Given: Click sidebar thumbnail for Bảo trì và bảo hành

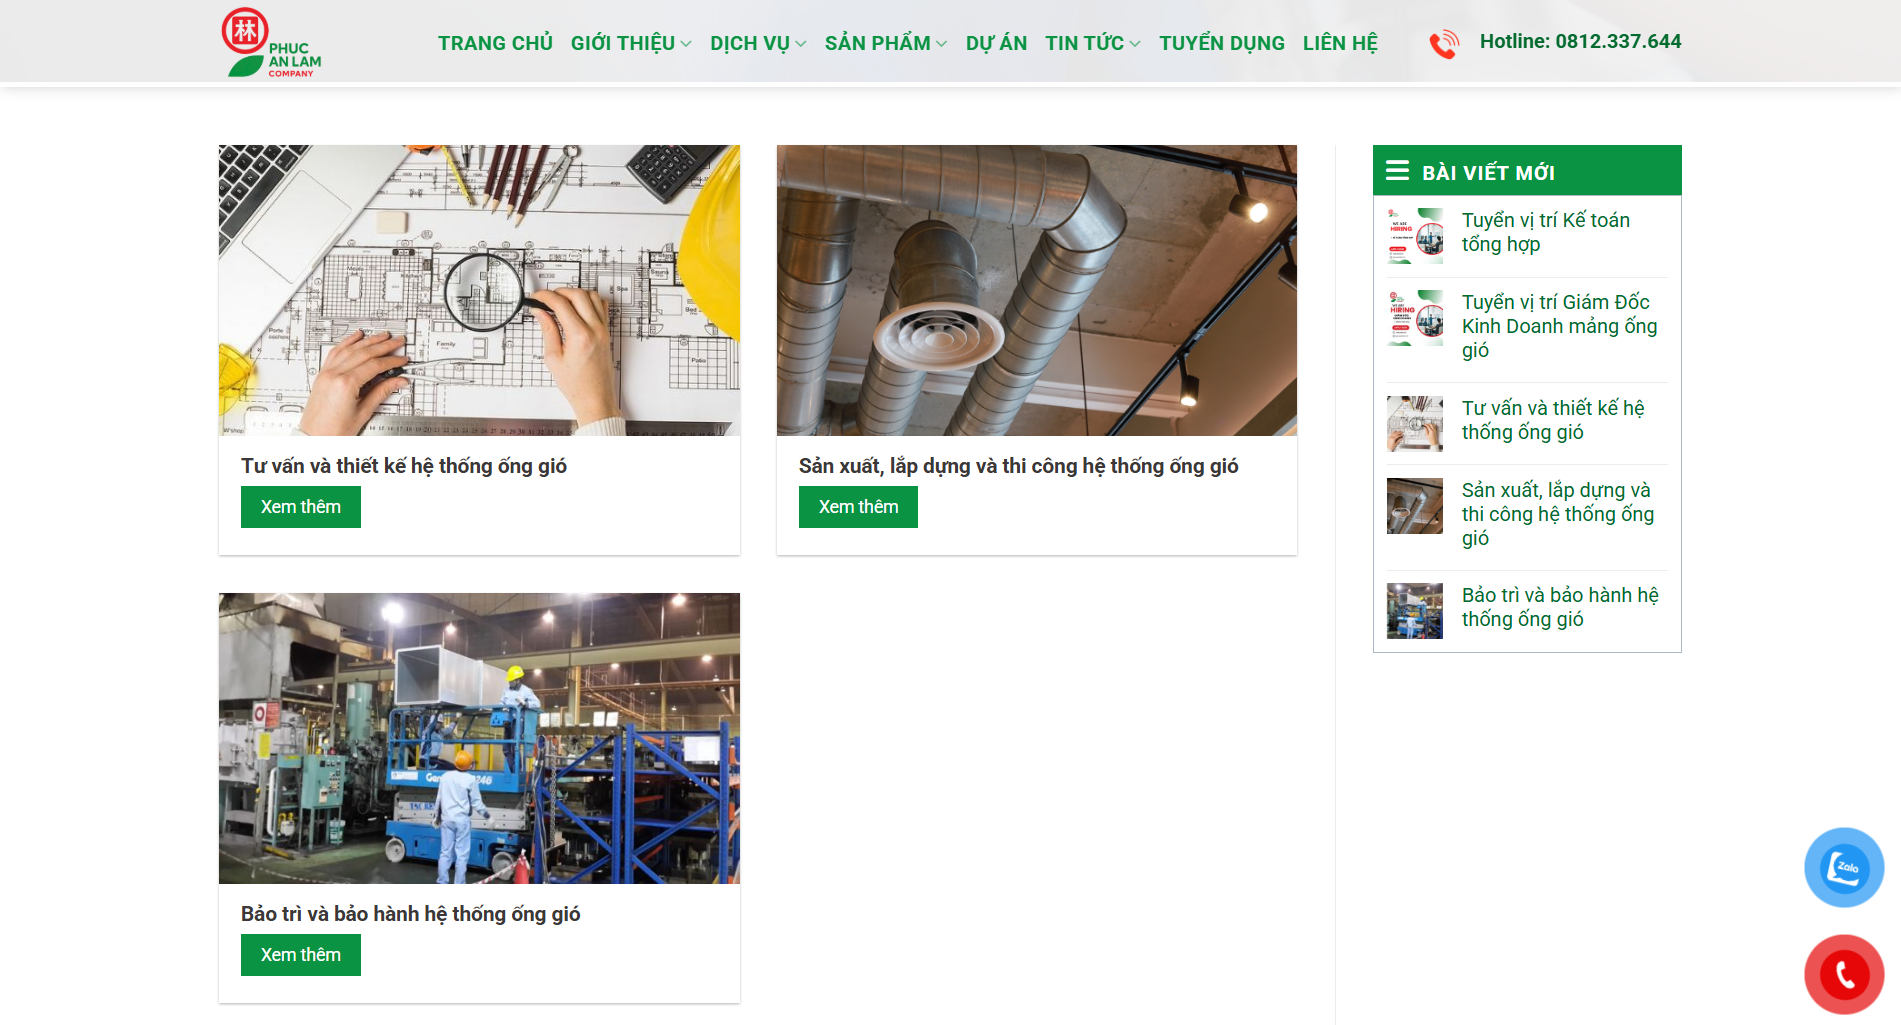Looking at the screenshot, I should click(1414, 611).
